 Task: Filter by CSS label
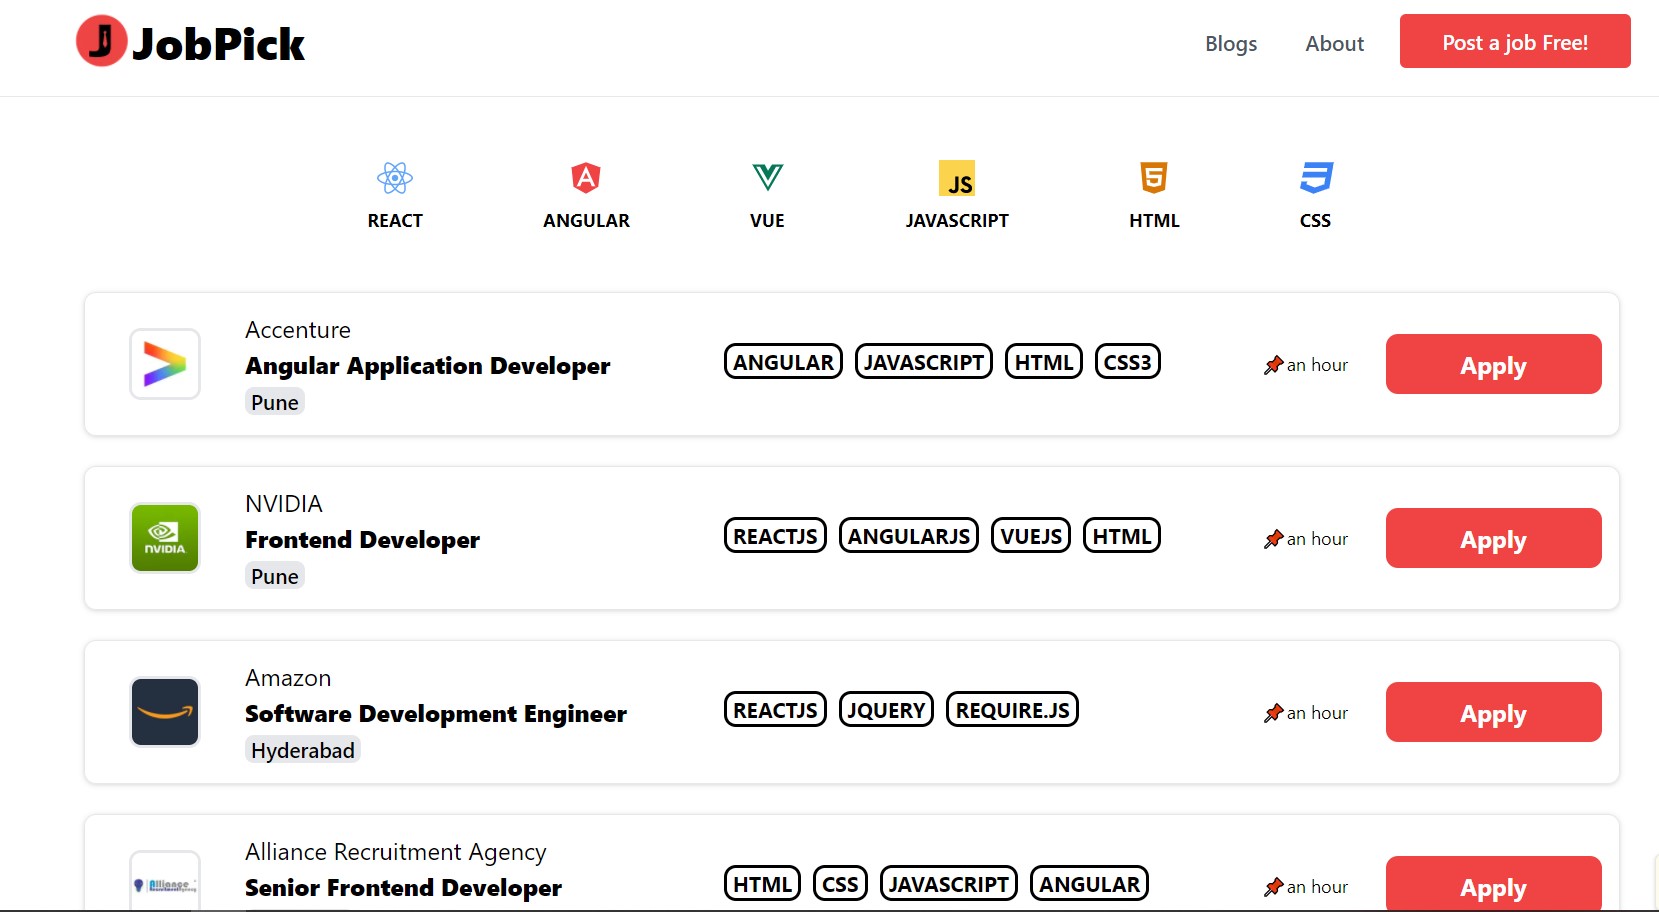point(1315,221)
